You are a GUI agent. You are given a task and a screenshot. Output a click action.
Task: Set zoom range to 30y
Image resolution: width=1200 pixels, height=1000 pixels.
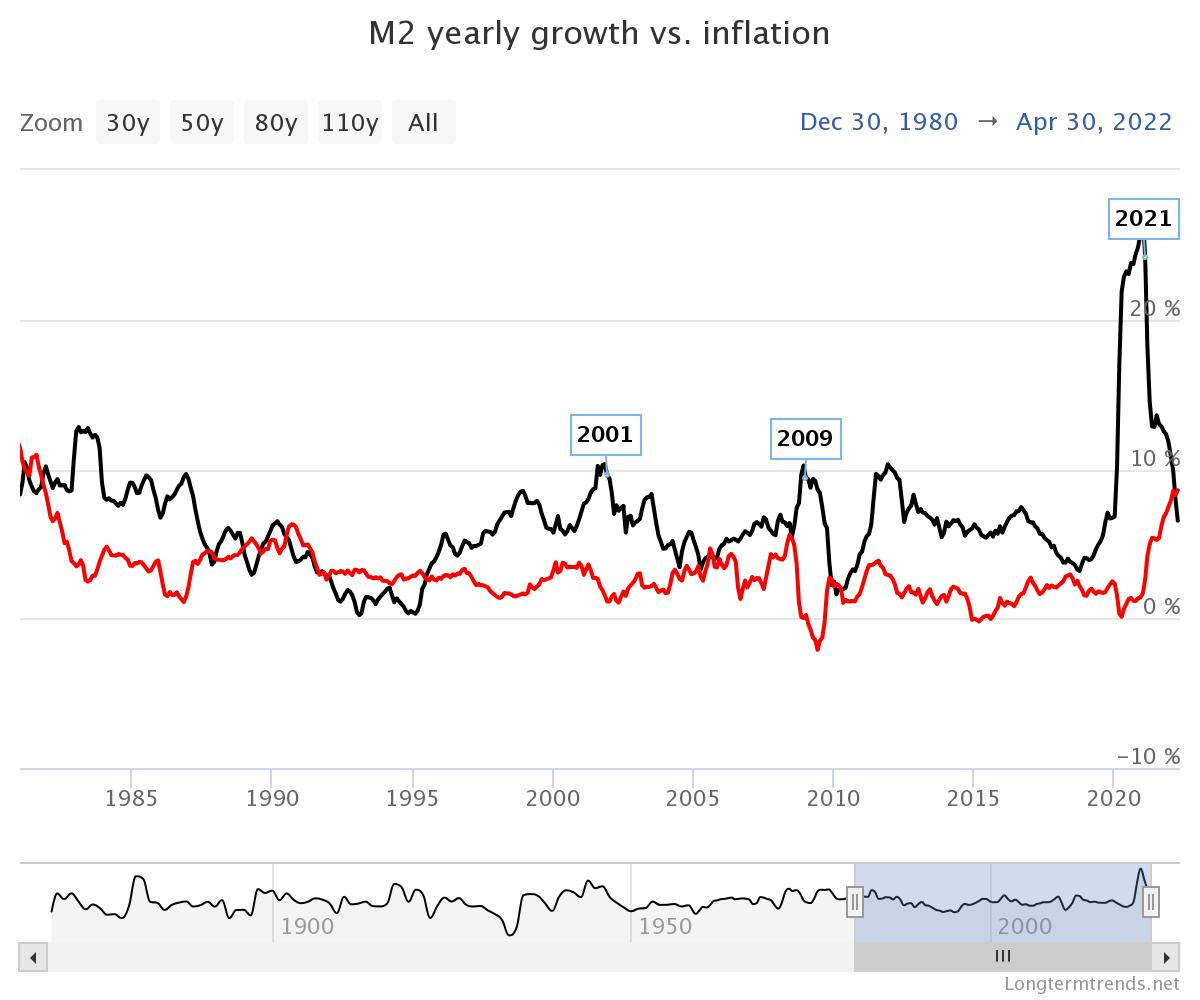point(128,123)
